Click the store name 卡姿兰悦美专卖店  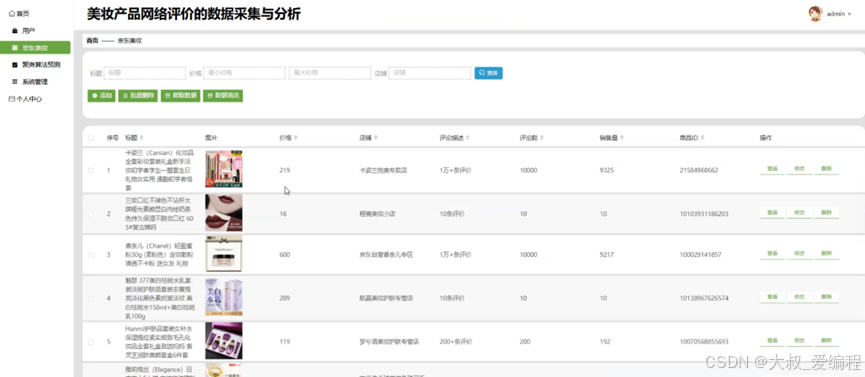pos(383,171)
